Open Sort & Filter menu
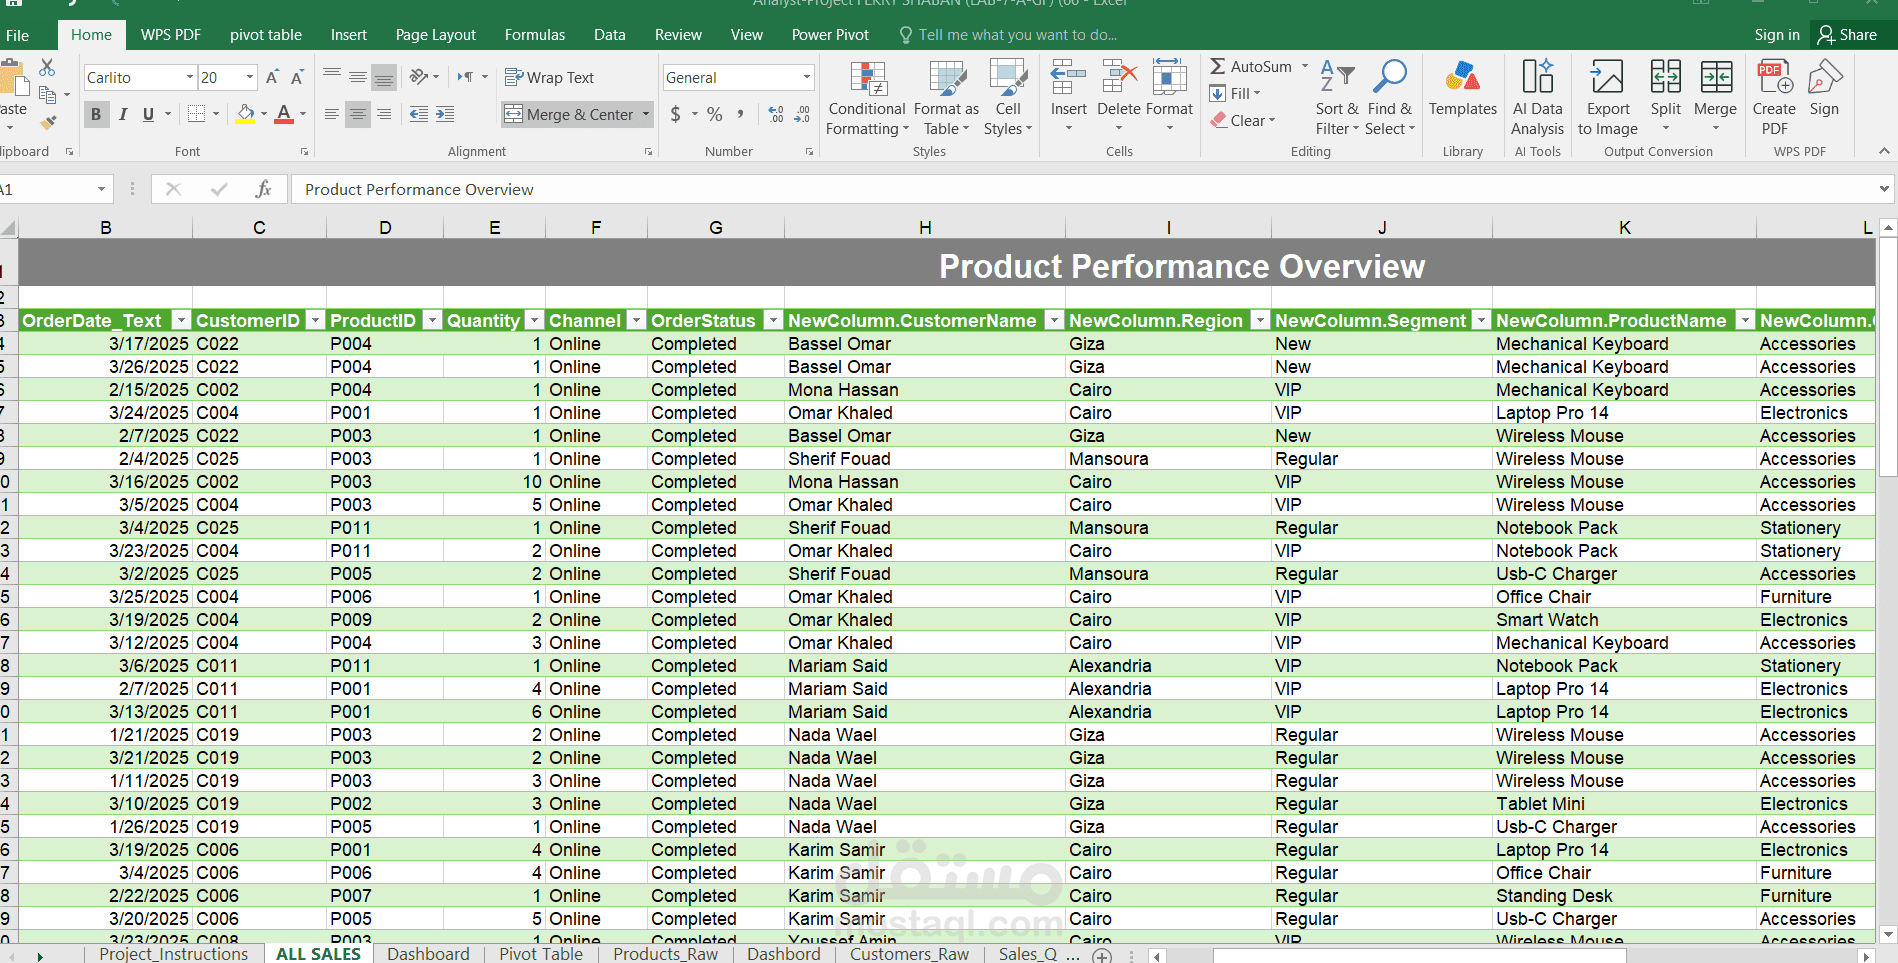The image size is (1898, 963). [1337, 98]
